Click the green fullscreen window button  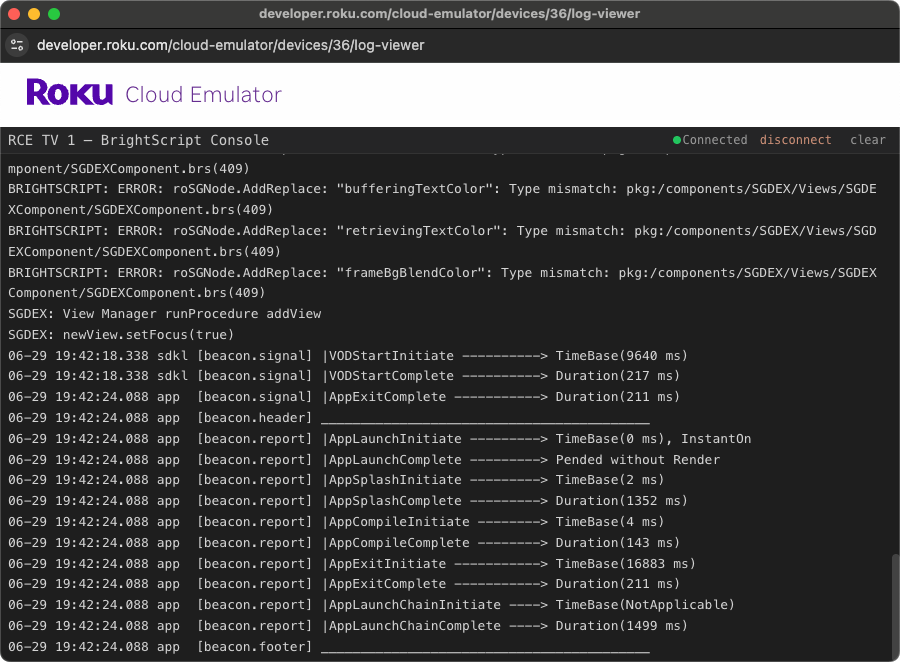pos(54,14)
